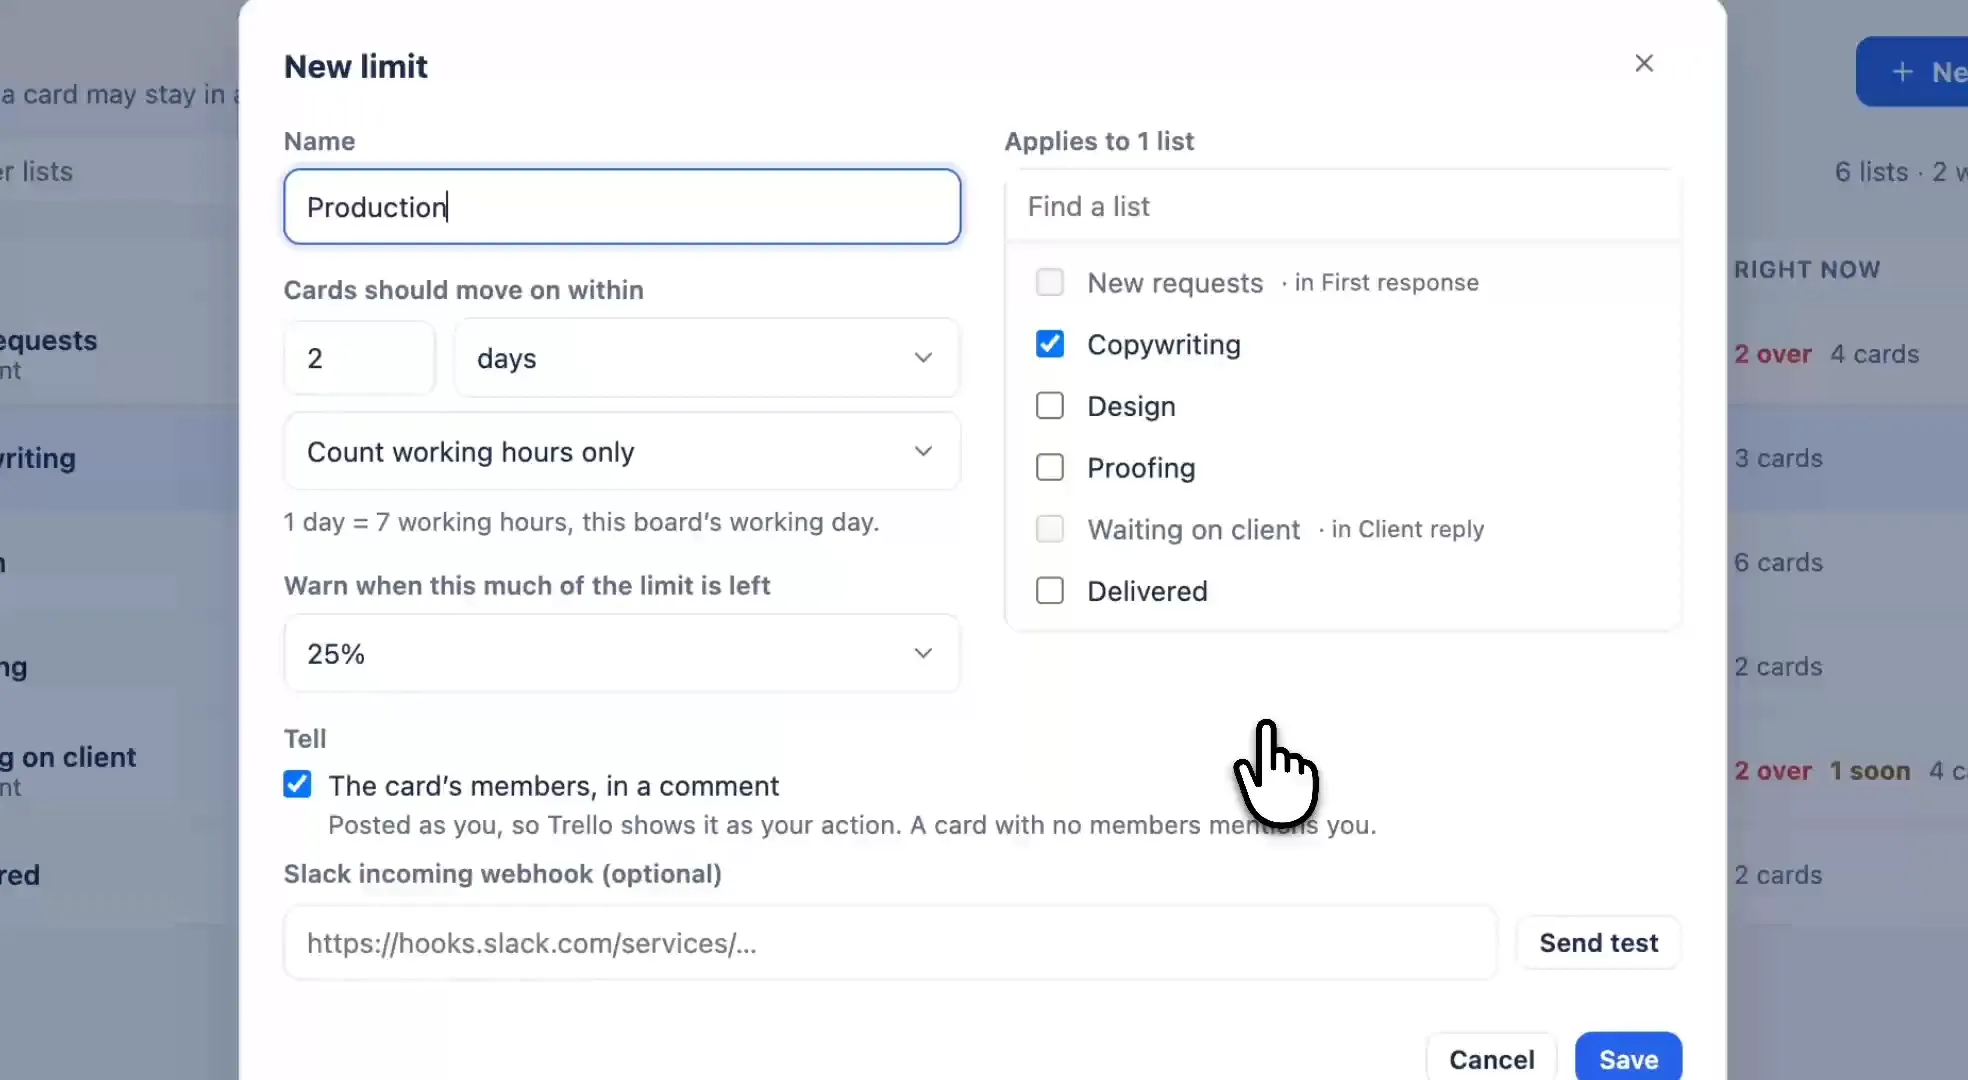
Task: Toggle the Waiting on client checkbox
Action: (1050, 529)
